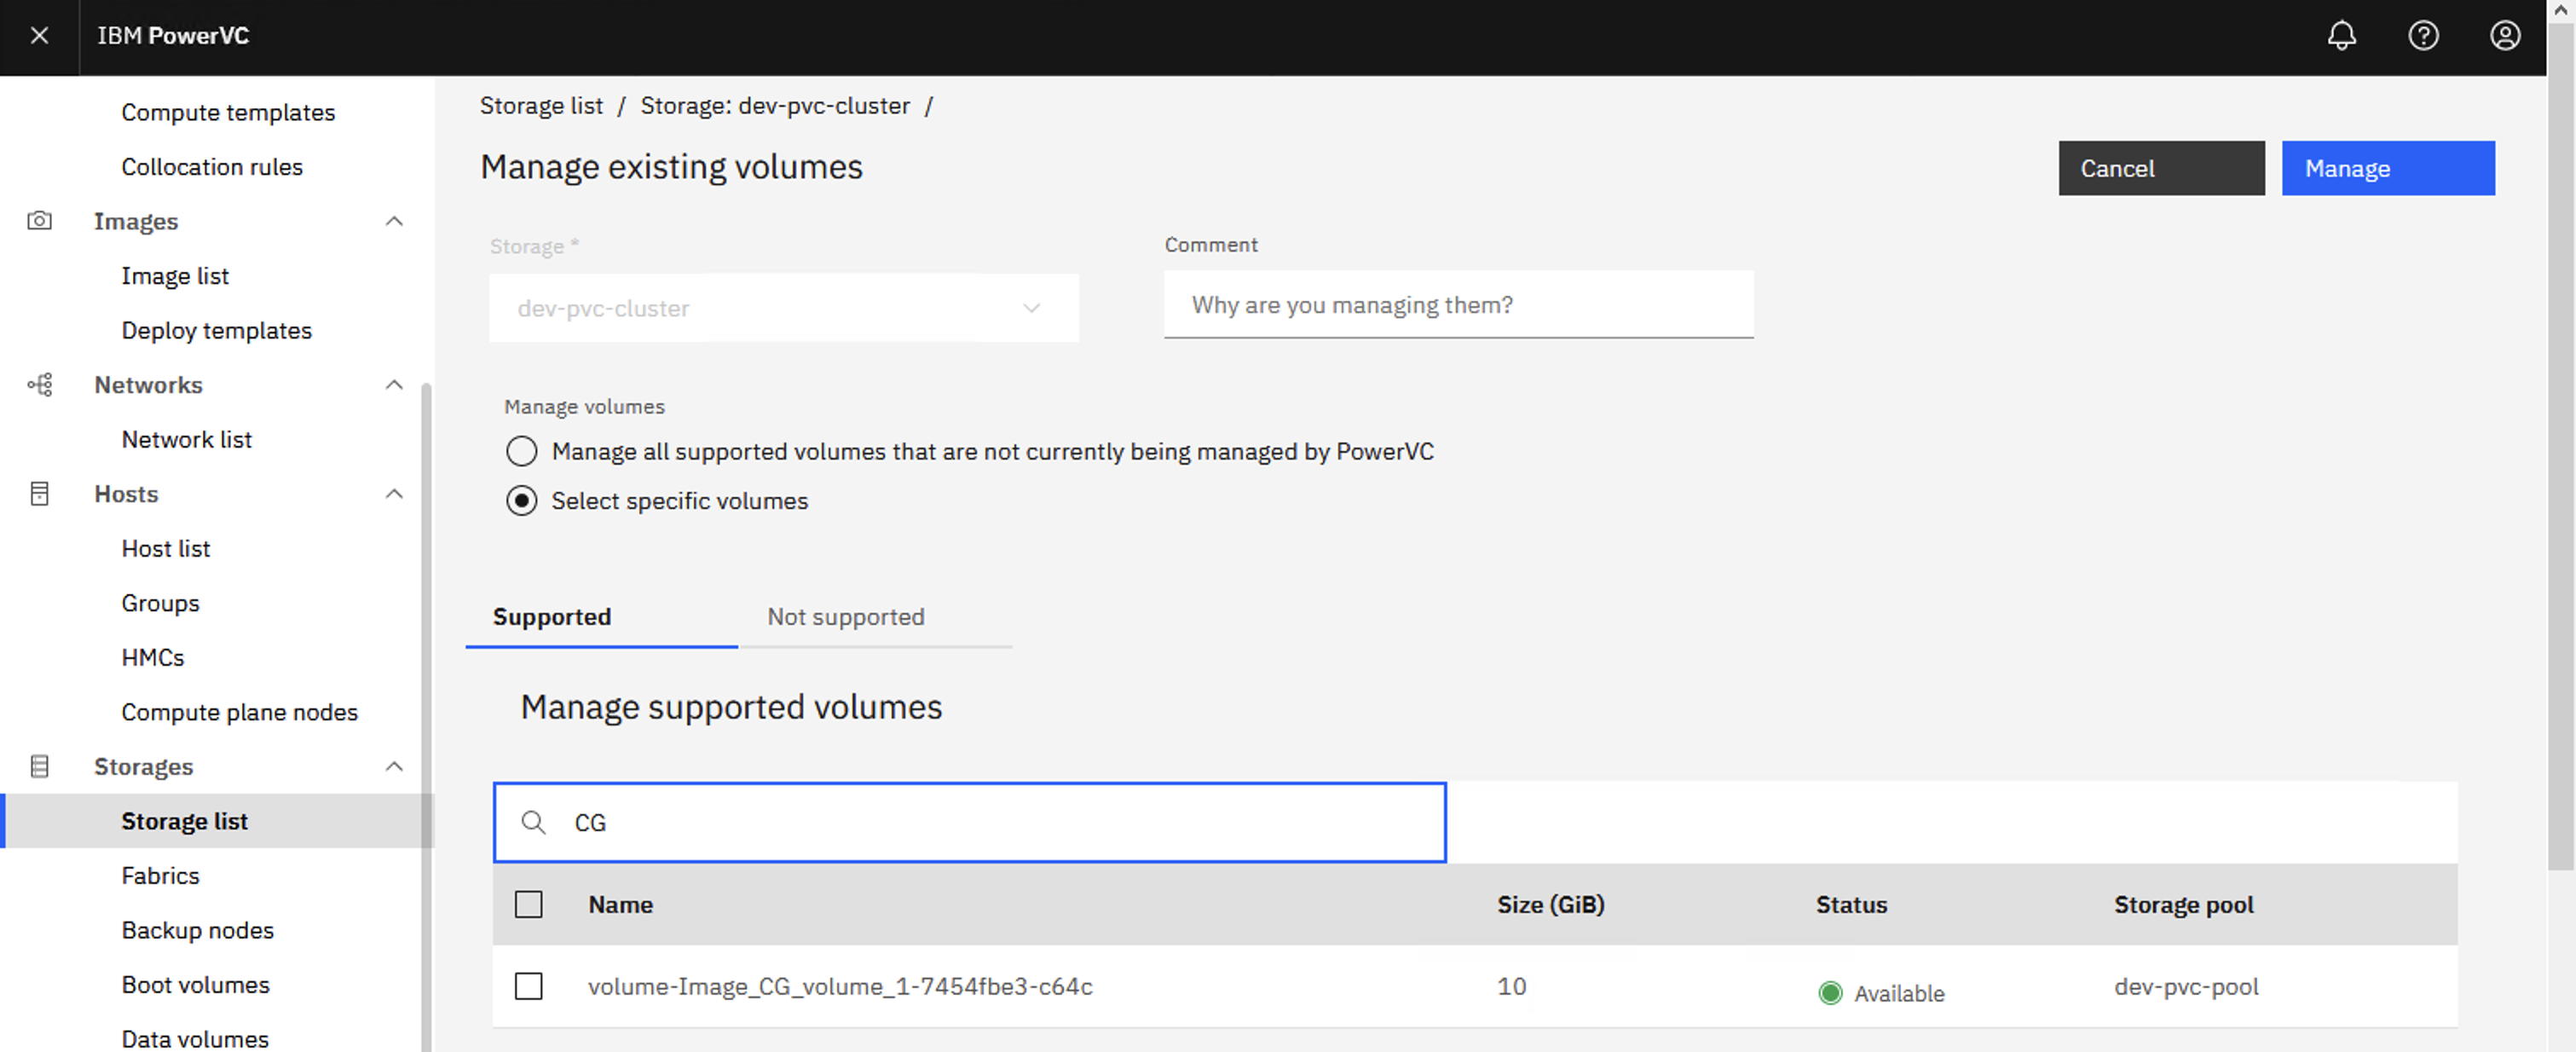Collapse the Networks section chevron

tap(394, 385)
